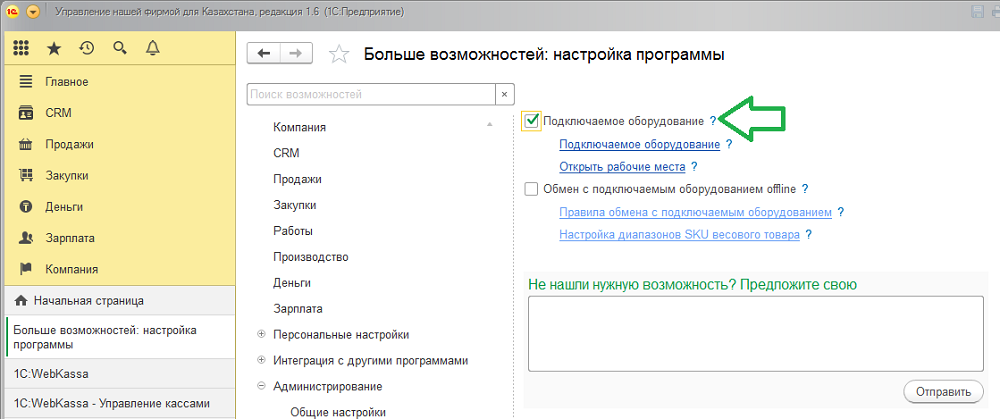Show help next to Правила обмена link

click(841, 212)
